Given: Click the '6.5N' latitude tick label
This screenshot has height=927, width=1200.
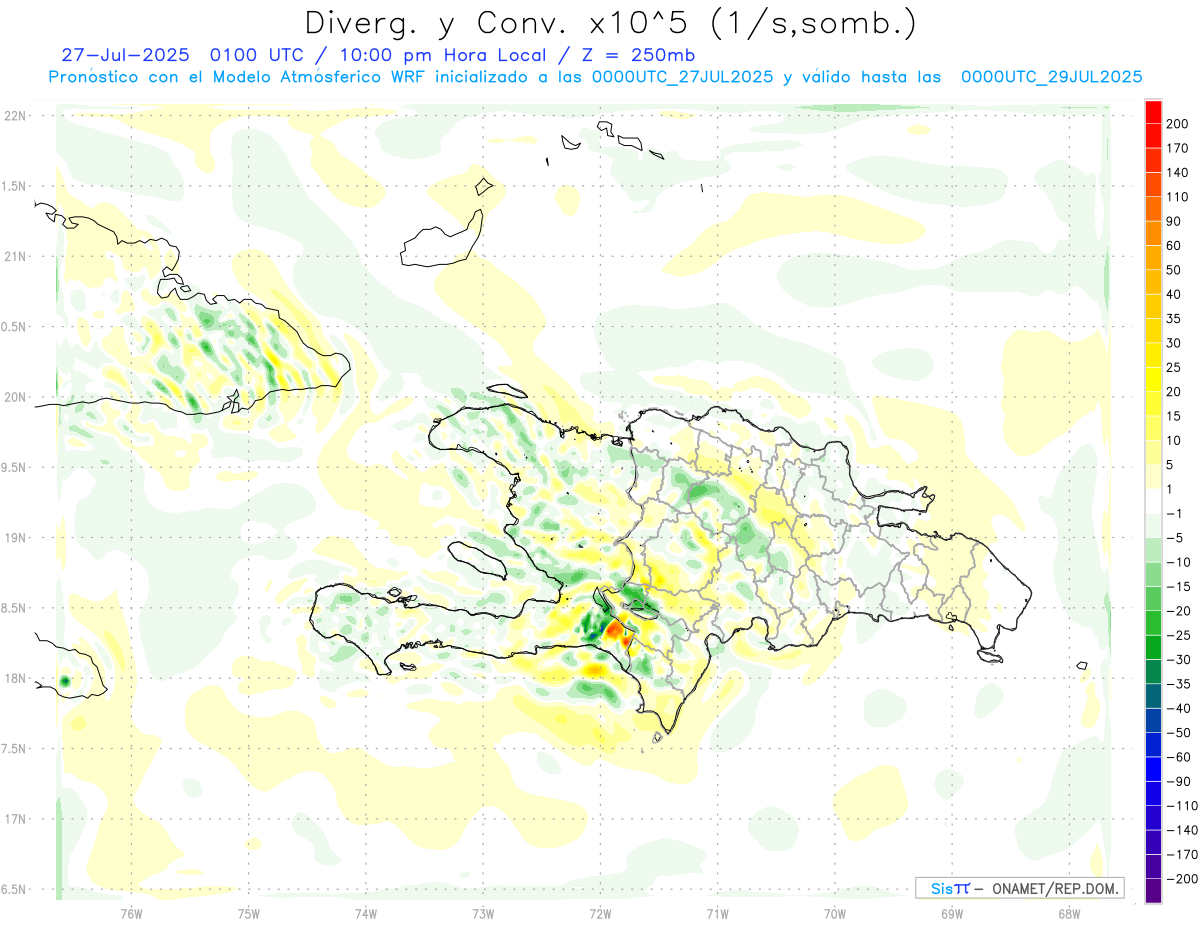Looking at the screenshot, I should click(x=15, y=889).
